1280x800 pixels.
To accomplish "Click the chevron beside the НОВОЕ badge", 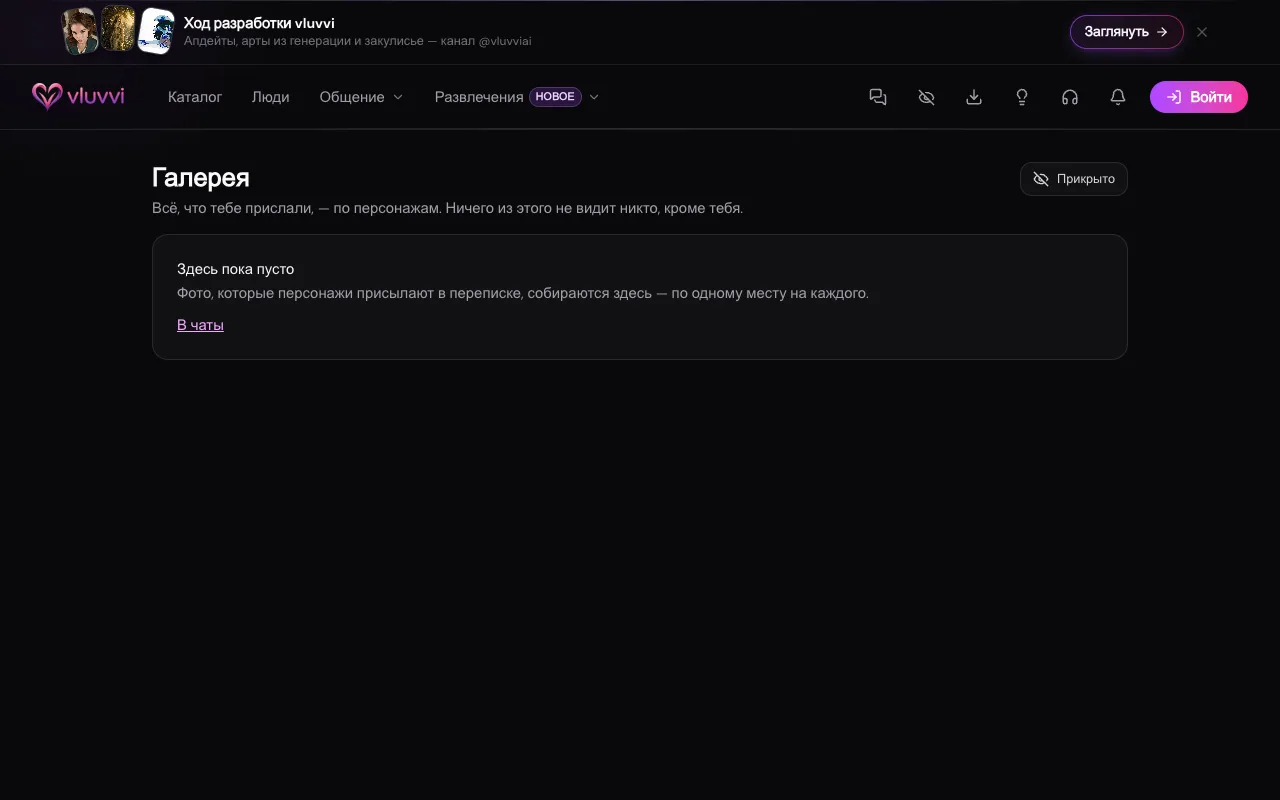I will pyautogui.click(x=594, y=97).
